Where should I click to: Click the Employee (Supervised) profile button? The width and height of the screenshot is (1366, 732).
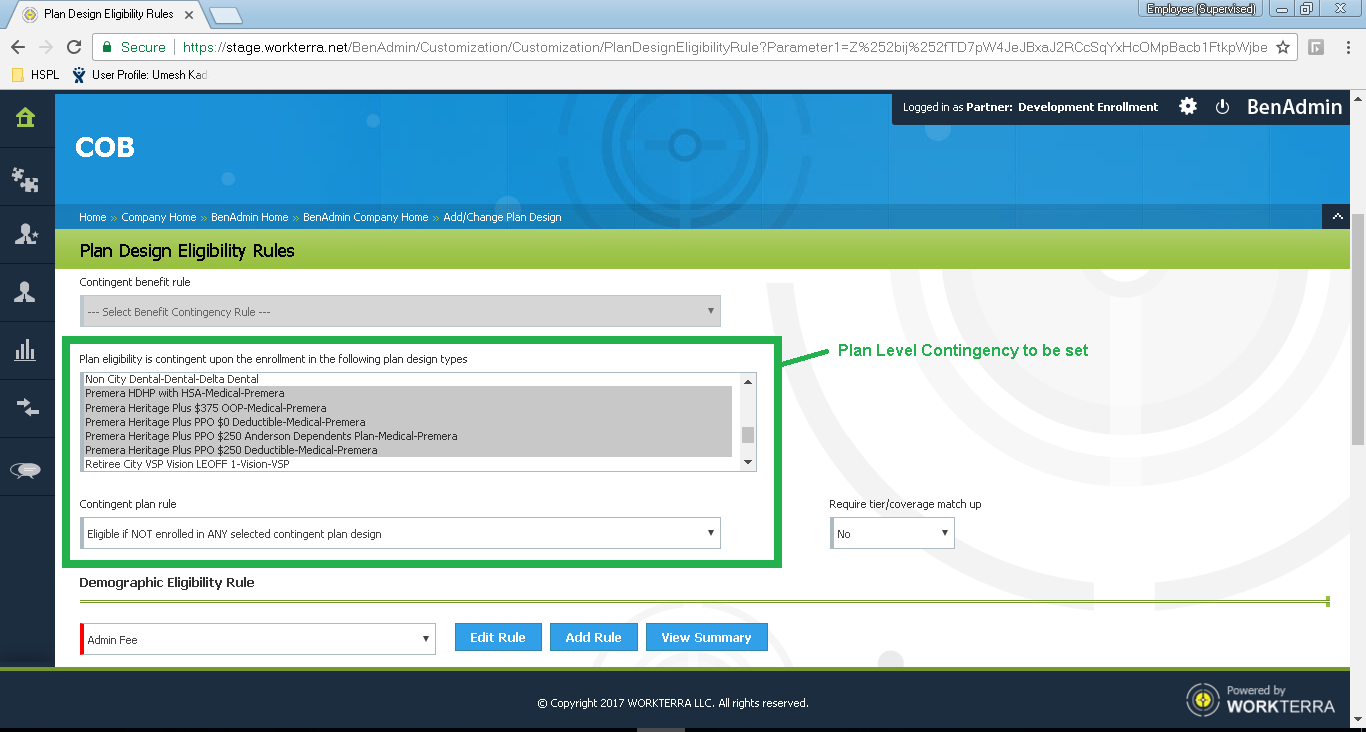point(1201,9)
